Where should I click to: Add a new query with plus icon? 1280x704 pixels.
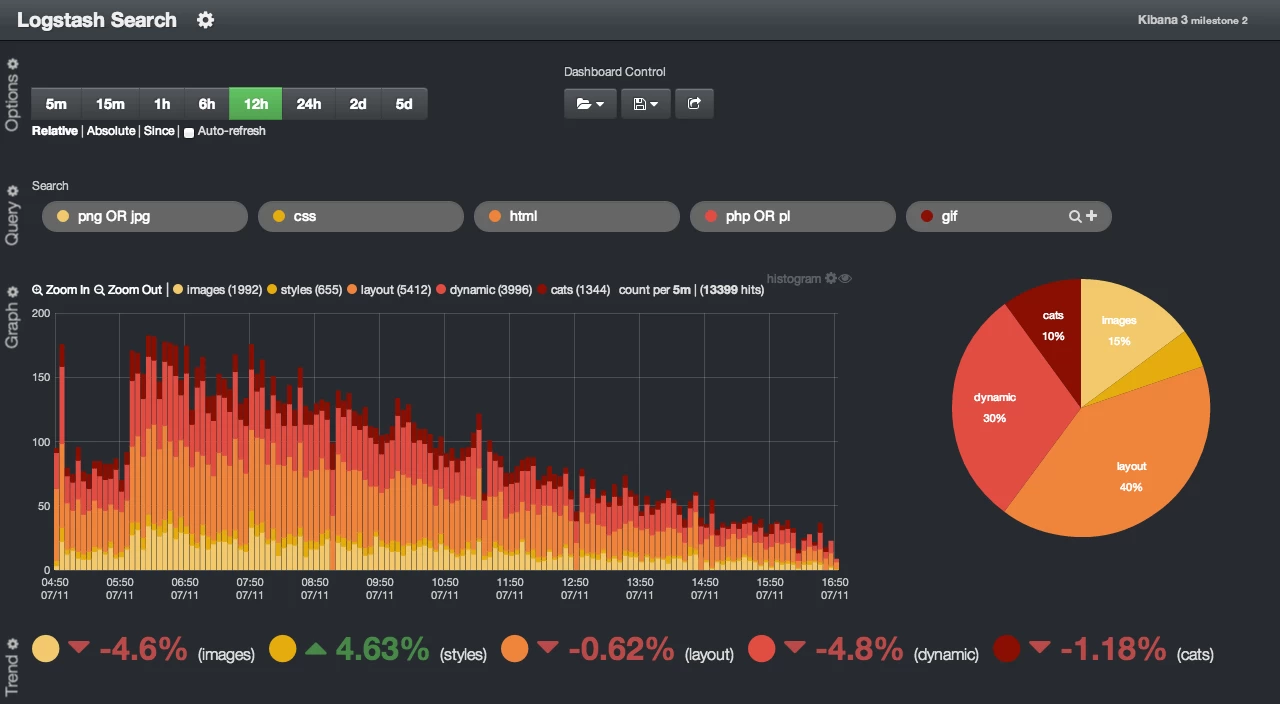(1091, 216)
